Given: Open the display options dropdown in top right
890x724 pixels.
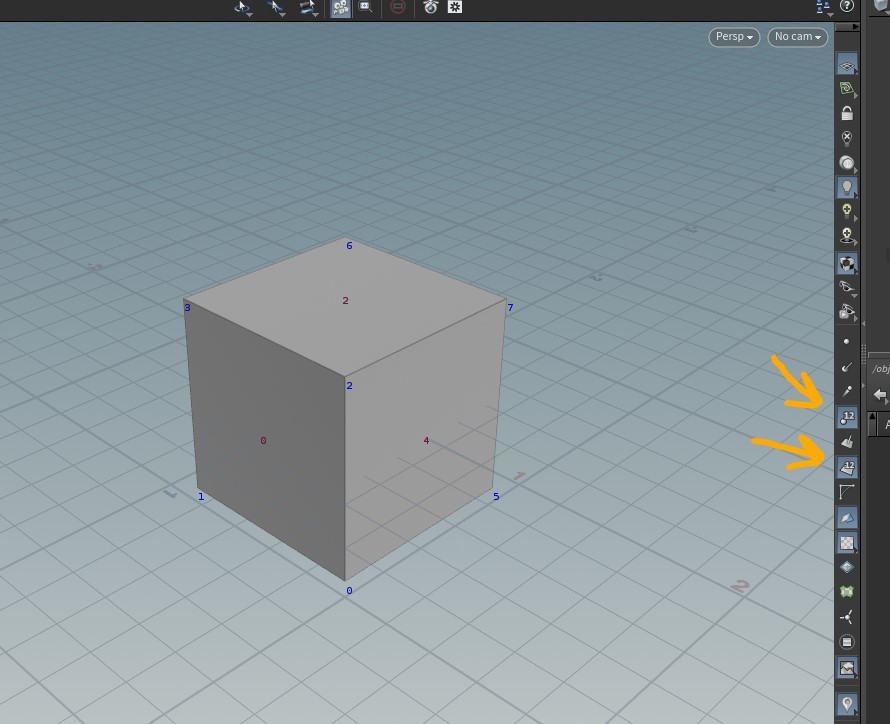Looking at the screenshot, I should point(824,7).
